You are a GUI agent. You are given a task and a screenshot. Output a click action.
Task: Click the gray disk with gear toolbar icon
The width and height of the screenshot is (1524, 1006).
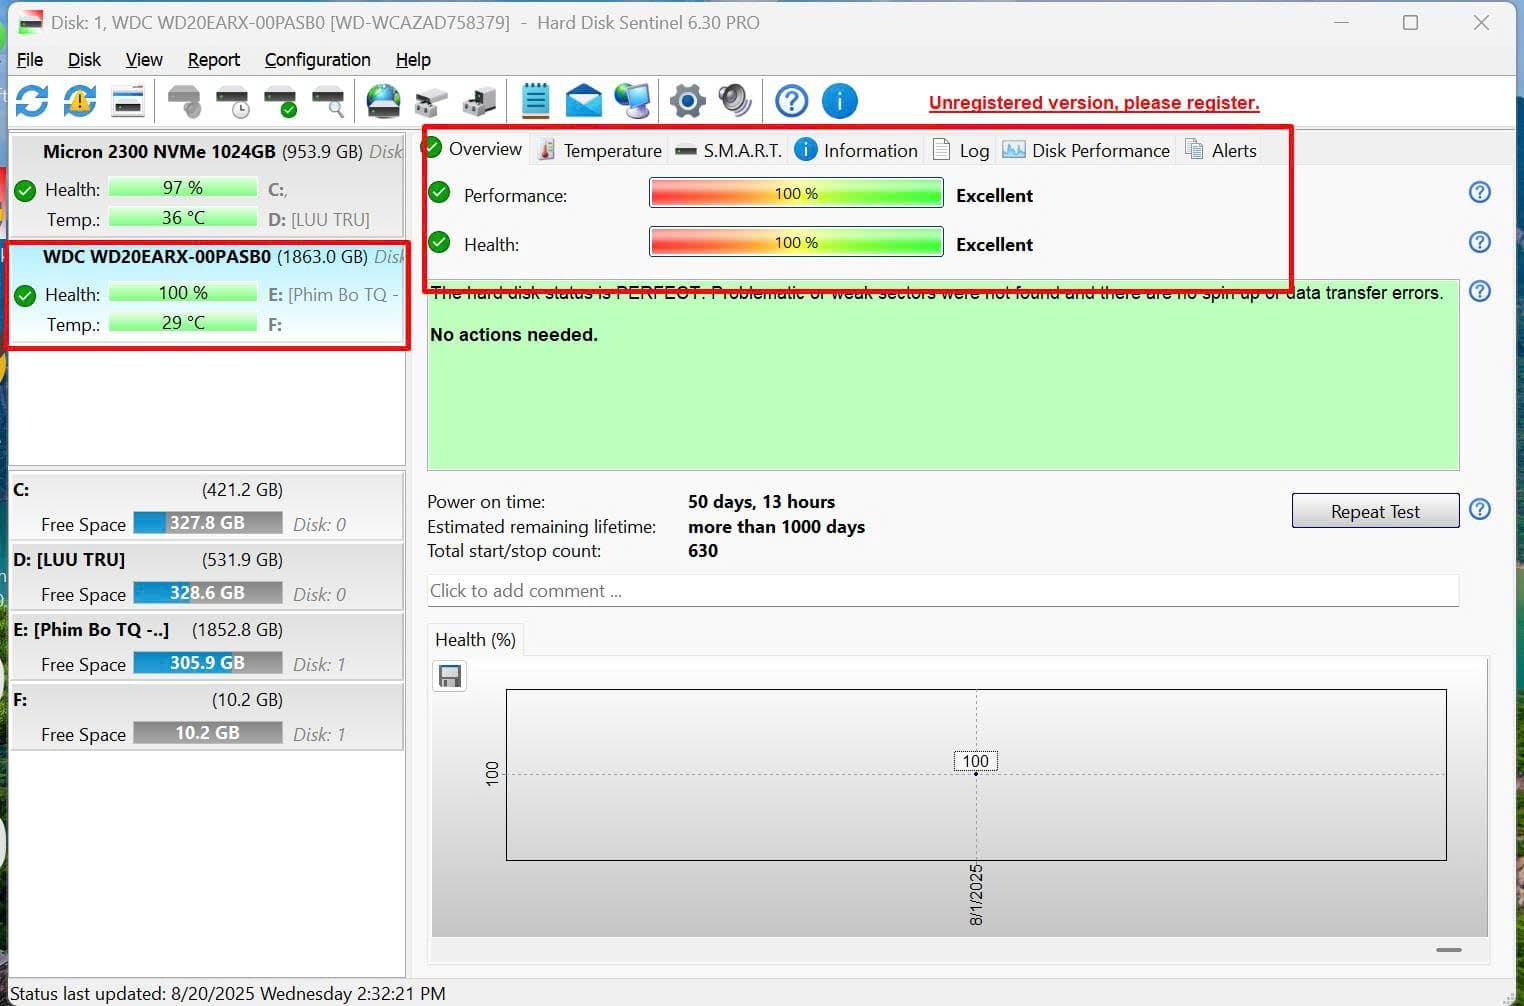coord(184,101)
